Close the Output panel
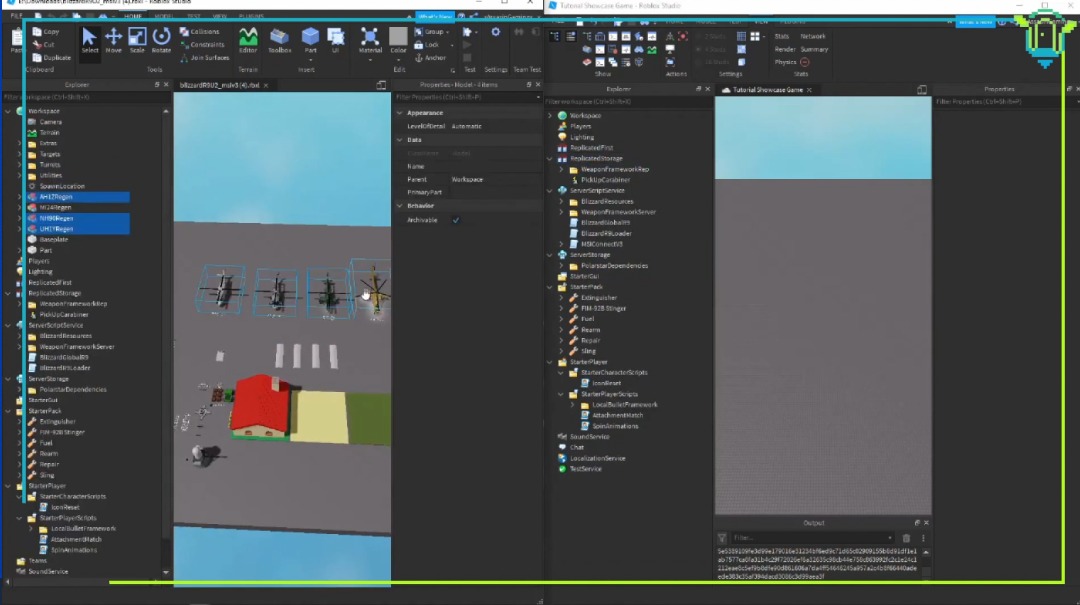This screenshot has width=1080, height=605. (x=926, y=523)
